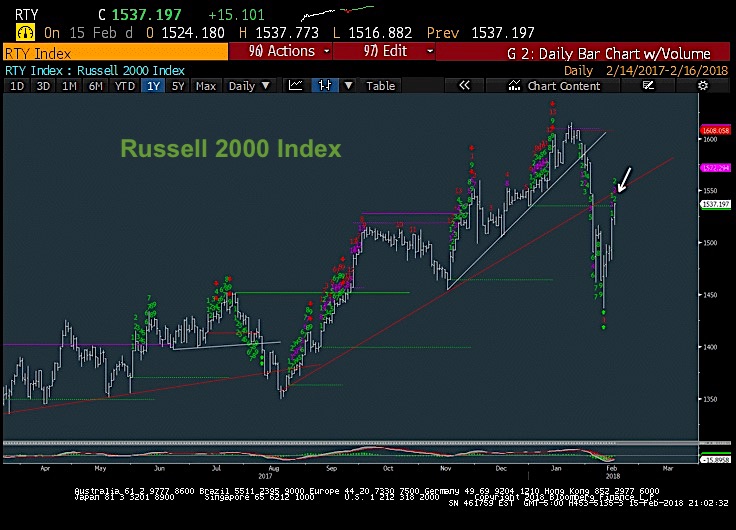Select the Max range tab
This screenshot has height=530, width=736.
point(206,86)
